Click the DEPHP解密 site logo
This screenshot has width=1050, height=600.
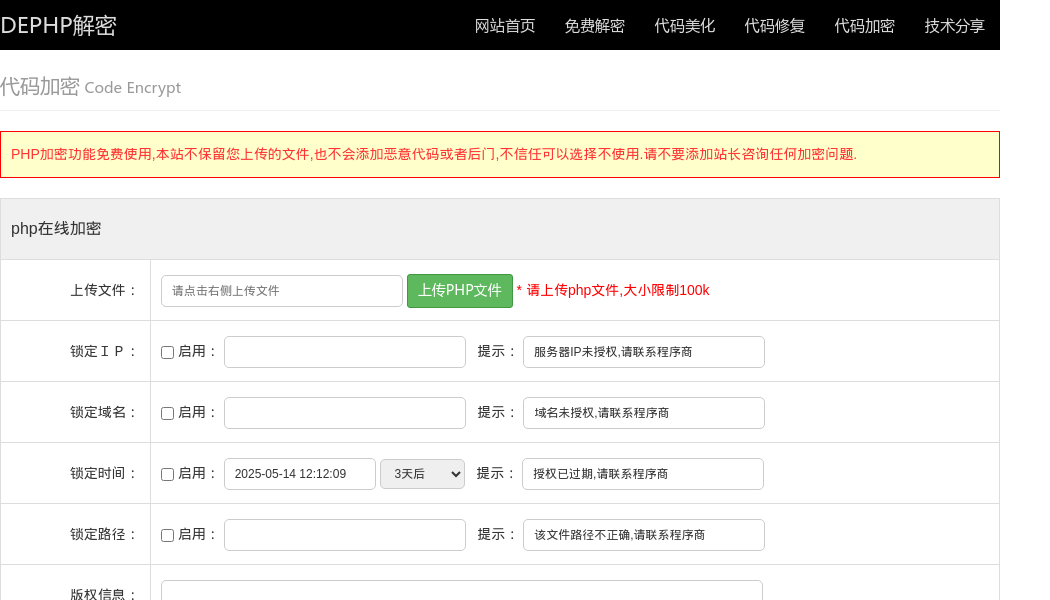(x=58, y=25)
